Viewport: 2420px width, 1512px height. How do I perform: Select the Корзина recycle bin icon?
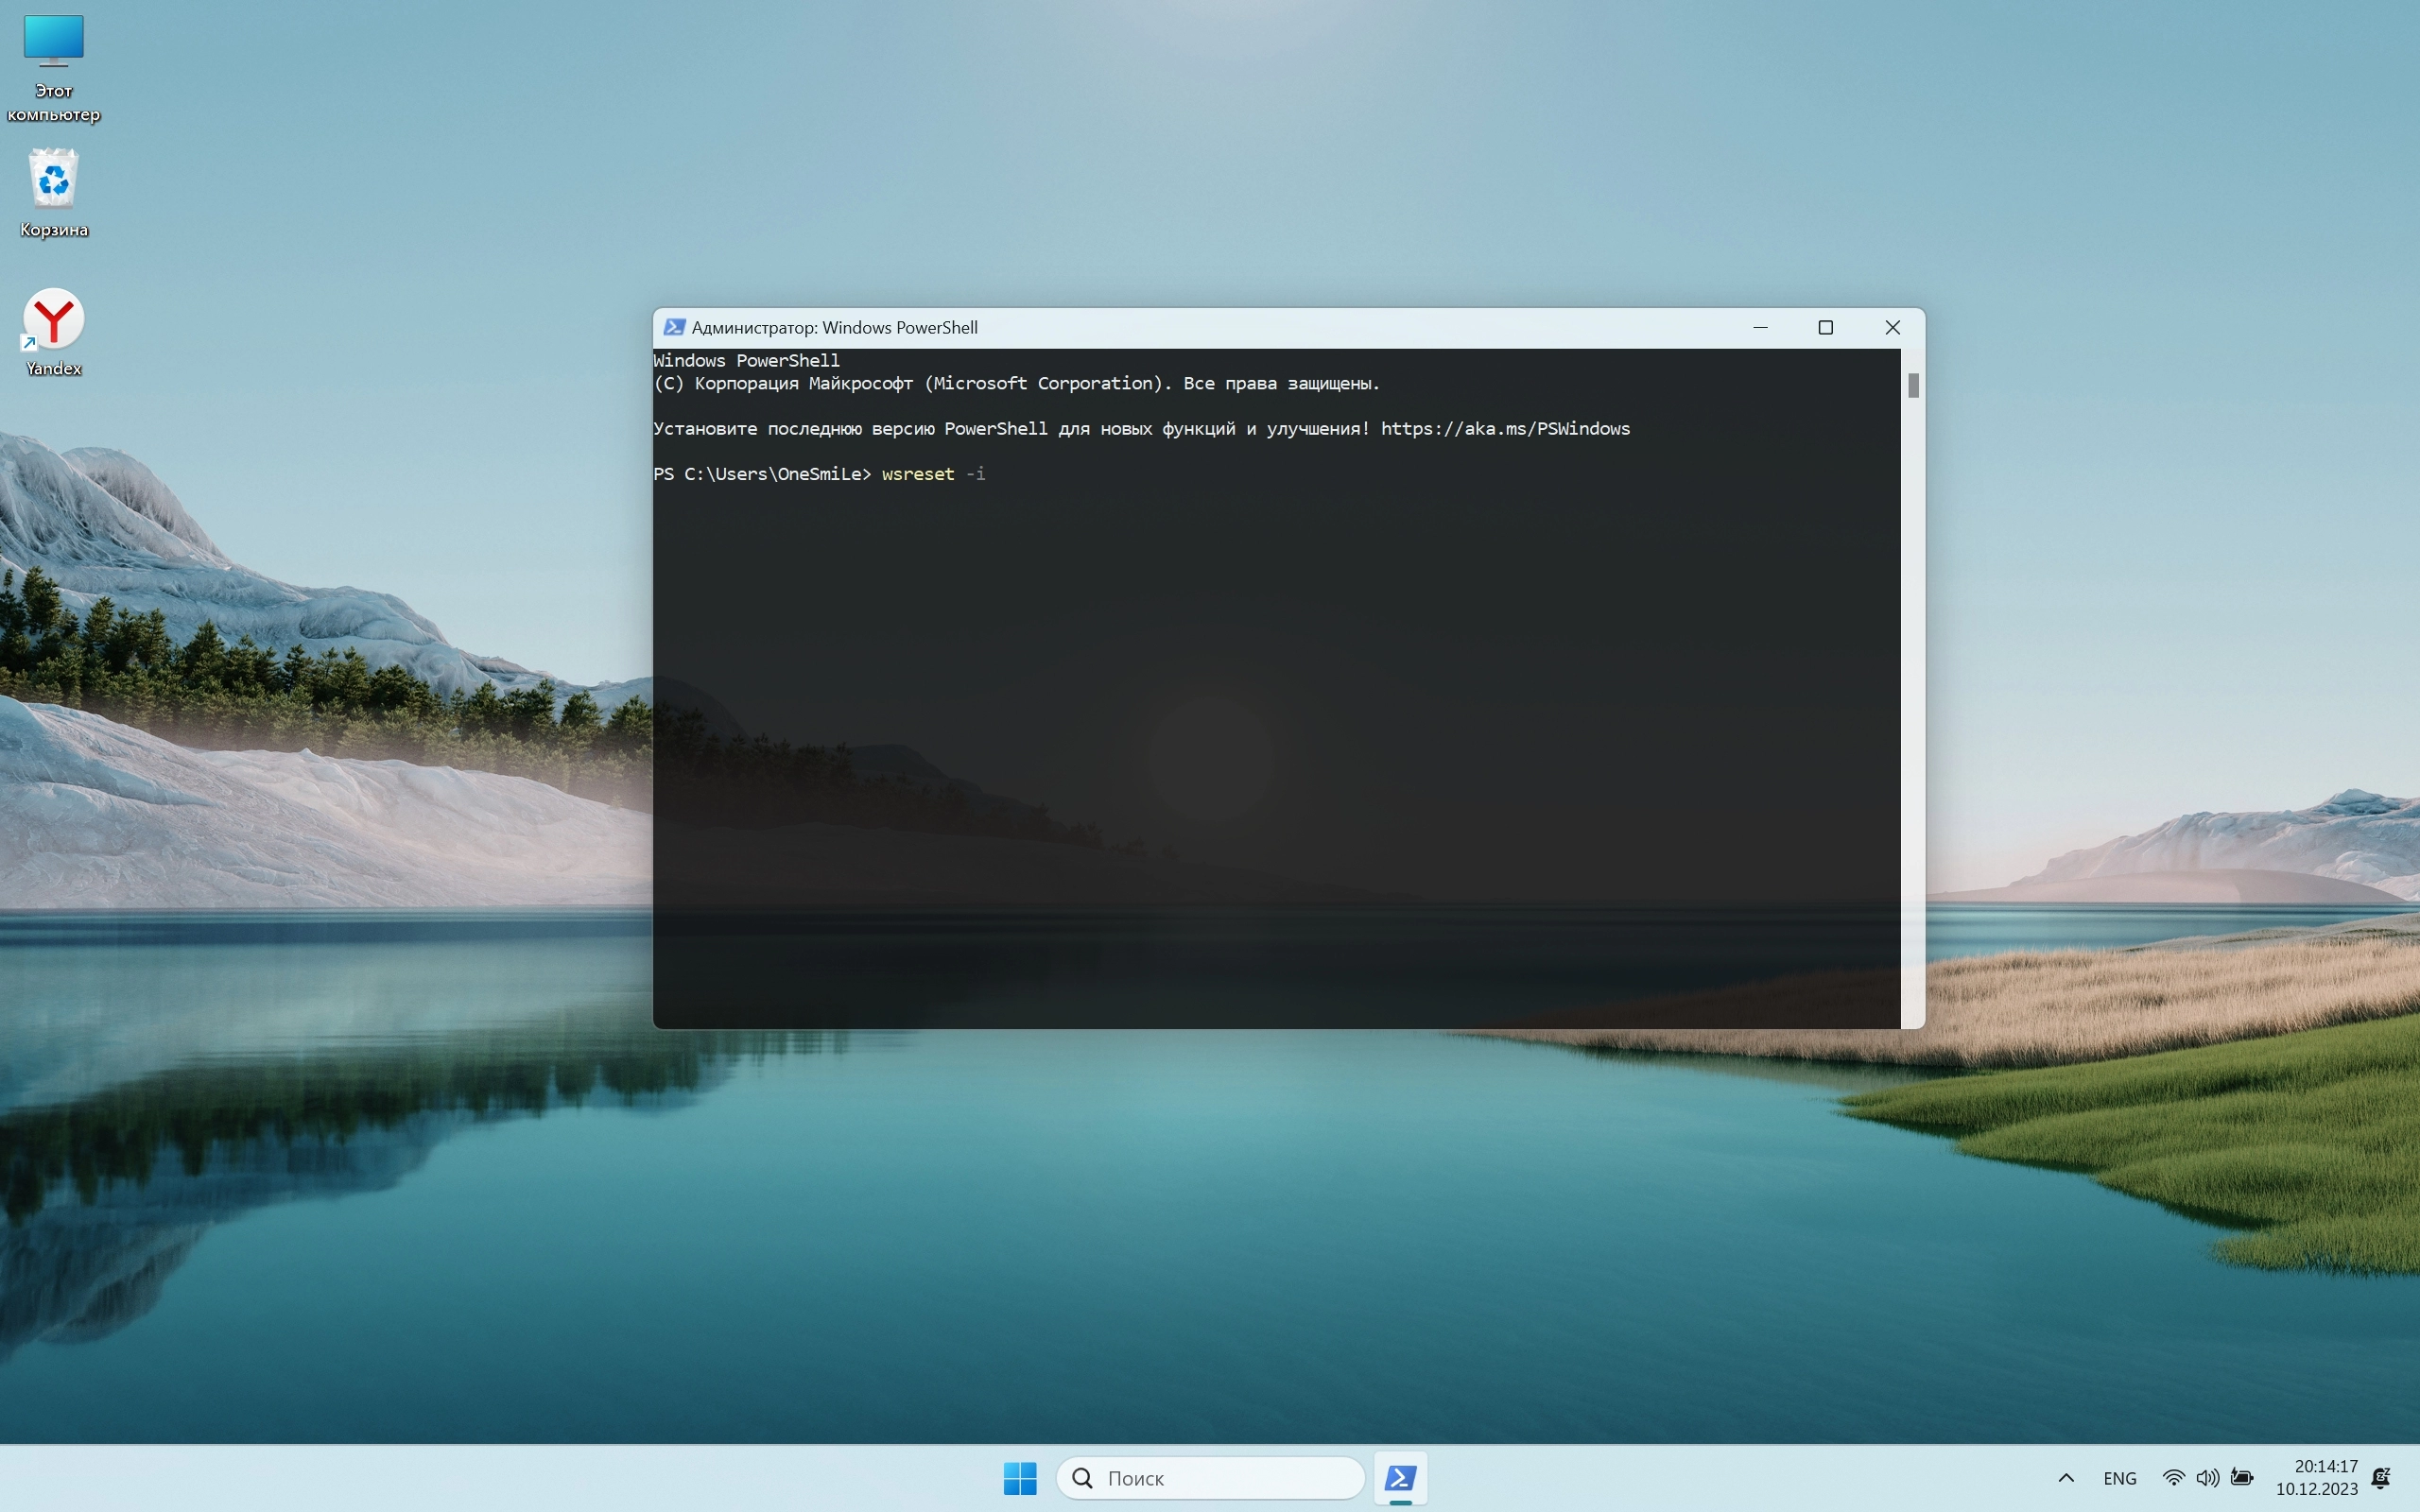click(53, 180)
